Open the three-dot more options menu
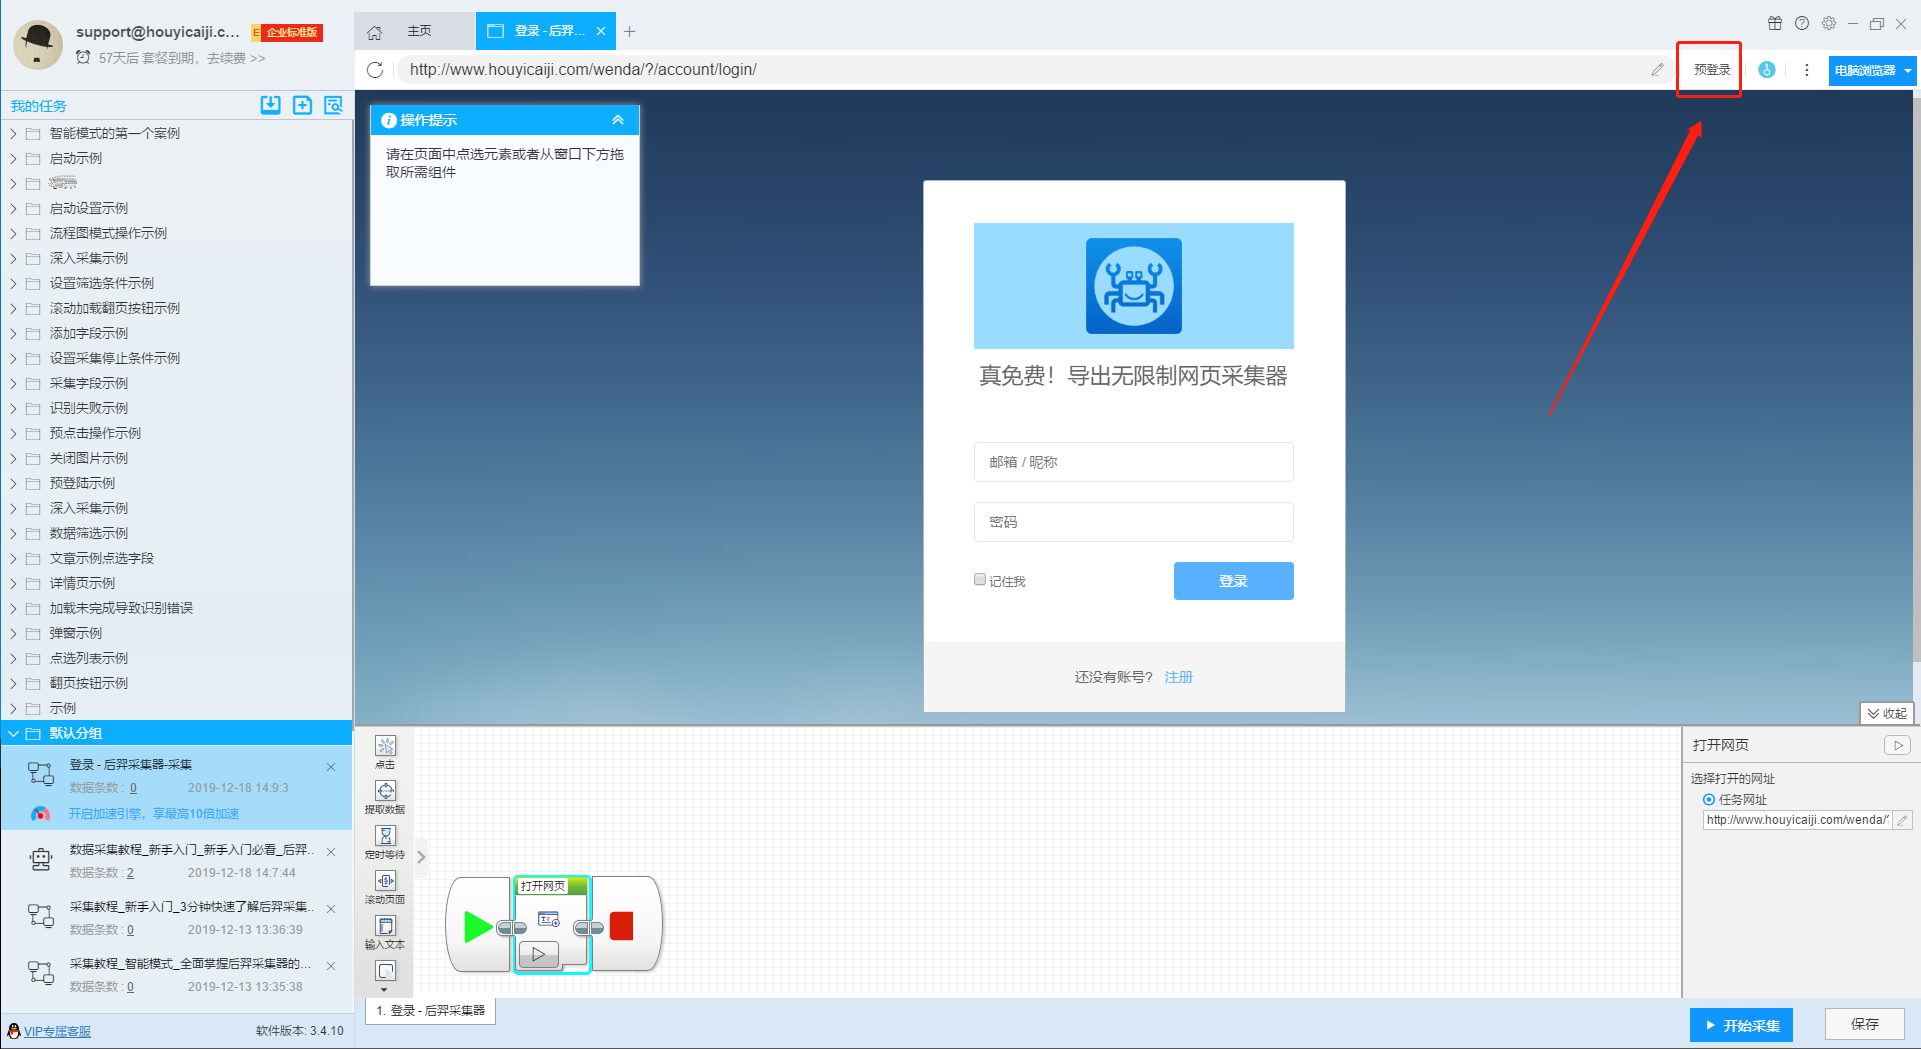The height and width of the screenshot is (1049, 1921). tap(1807, 70)
